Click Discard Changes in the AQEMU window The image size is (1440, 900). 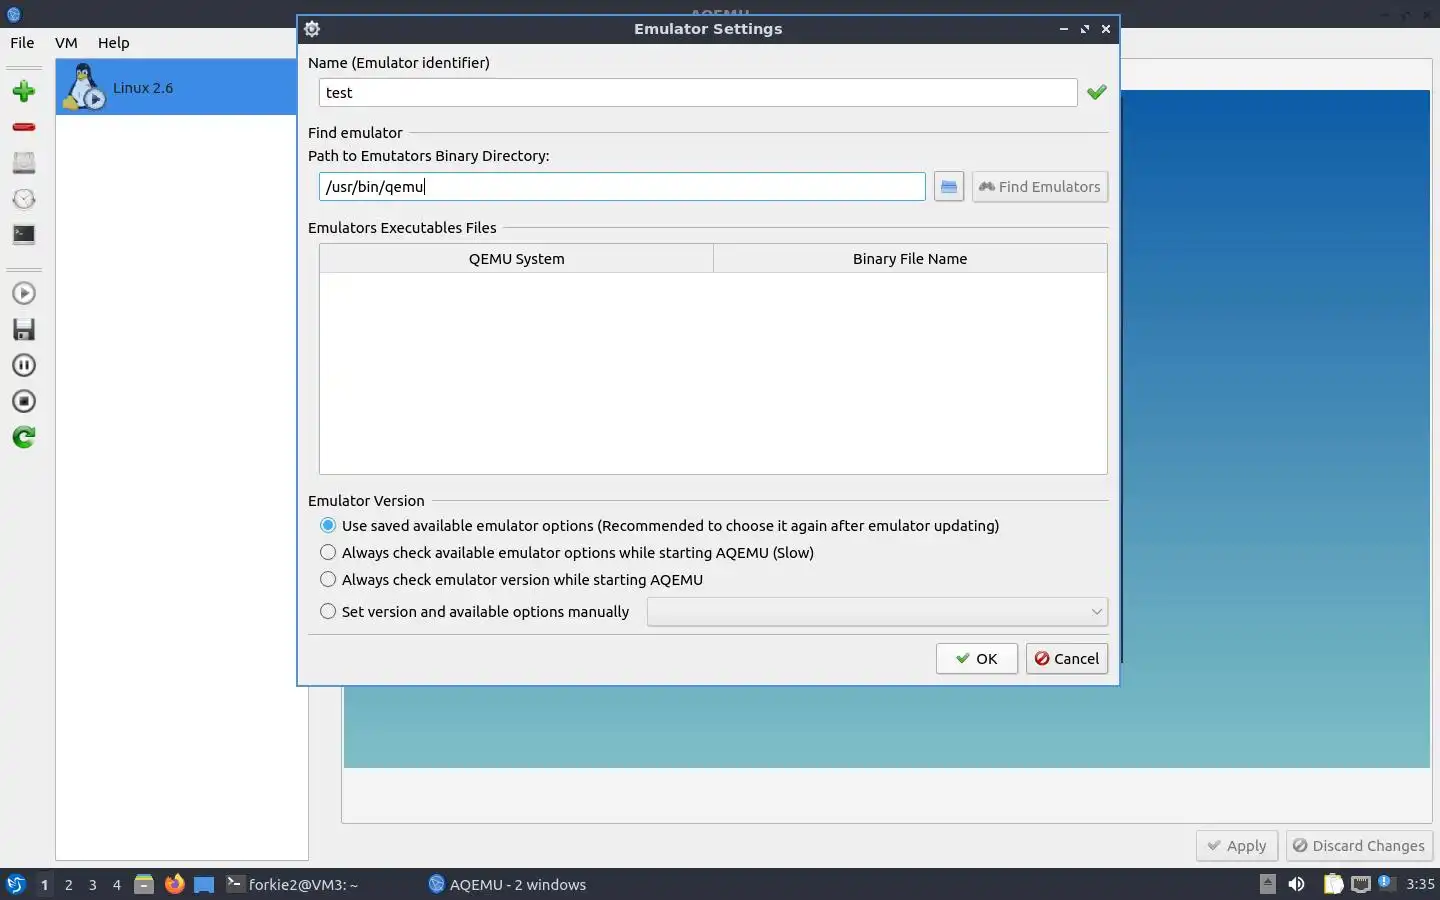click(x=1359, y=846)
